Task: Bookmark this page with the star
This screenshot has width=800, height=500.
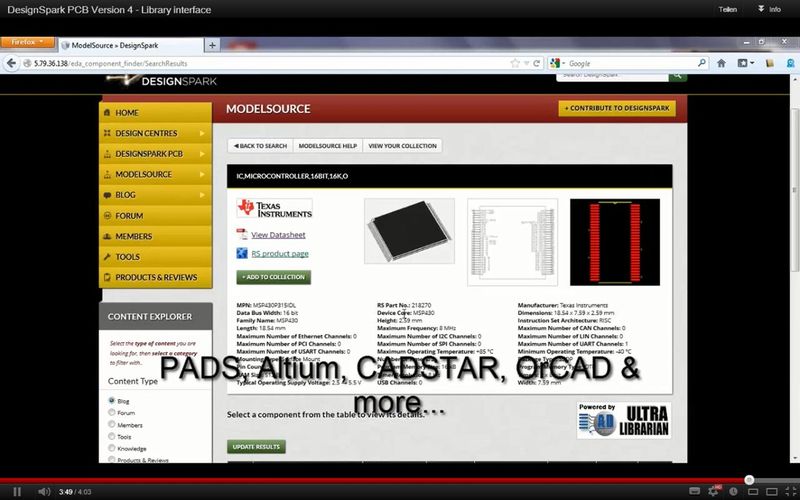Action: pos(515,63)
